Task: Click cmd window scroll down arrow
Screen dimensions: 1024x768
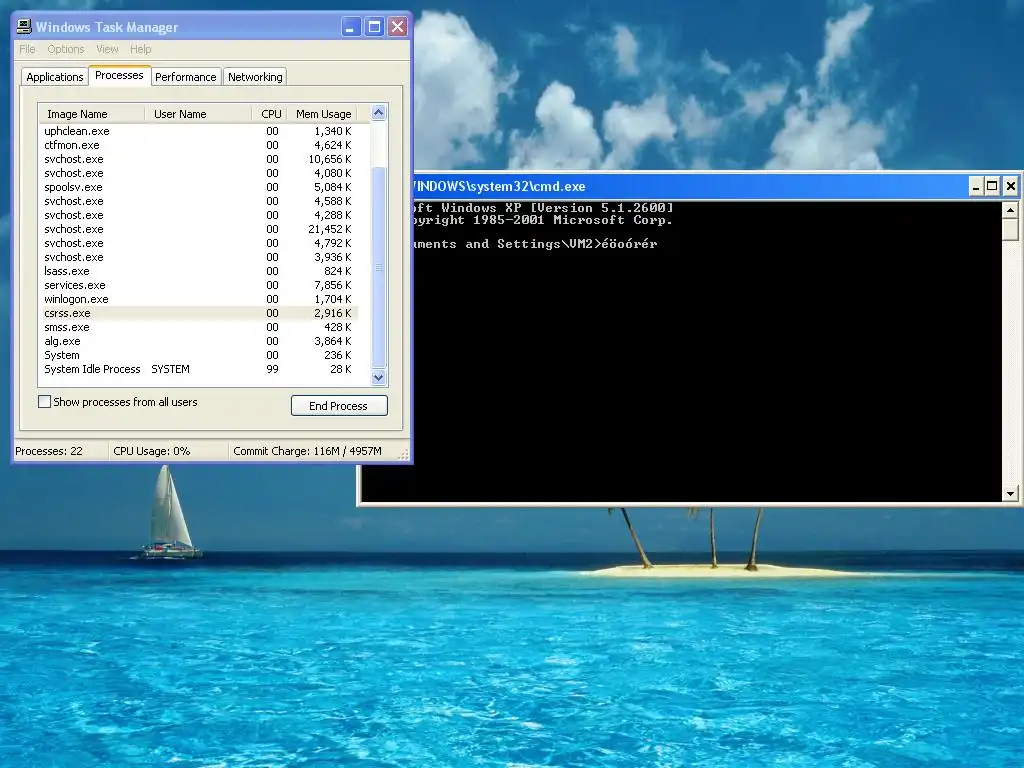Action: coord(1010,494)
